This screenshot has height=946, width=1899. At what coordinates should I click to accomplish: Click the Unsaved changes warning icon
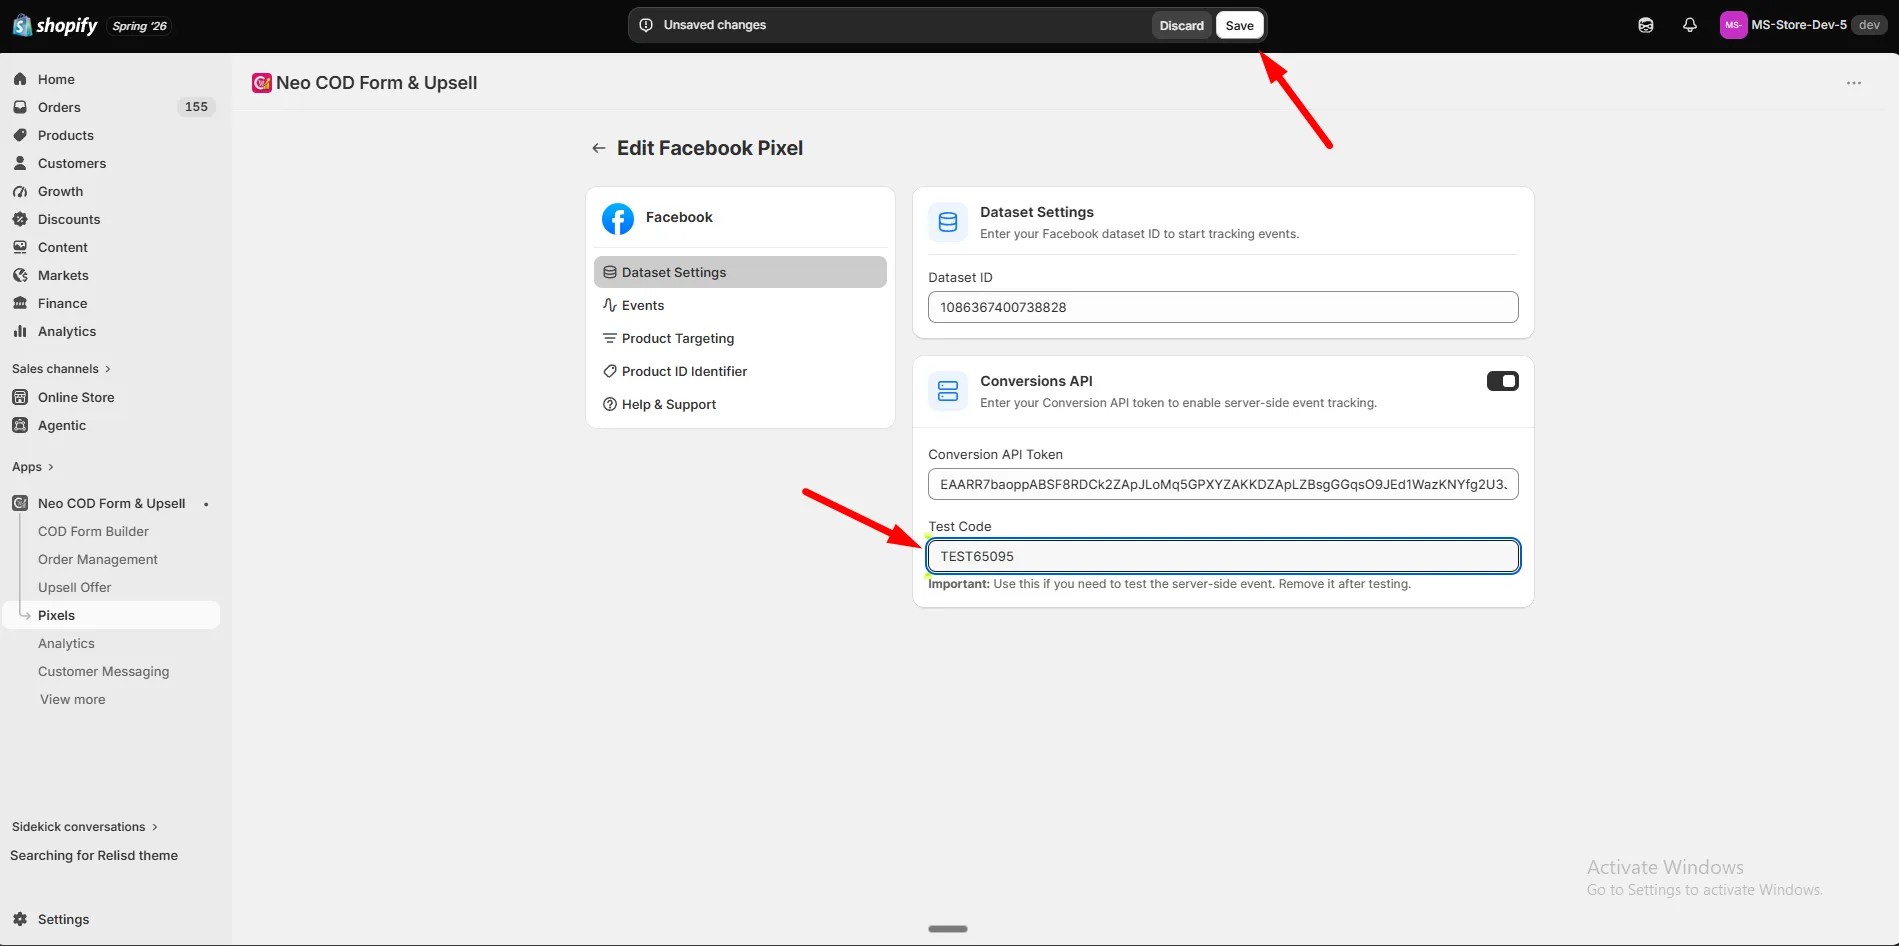coord(646,25)
